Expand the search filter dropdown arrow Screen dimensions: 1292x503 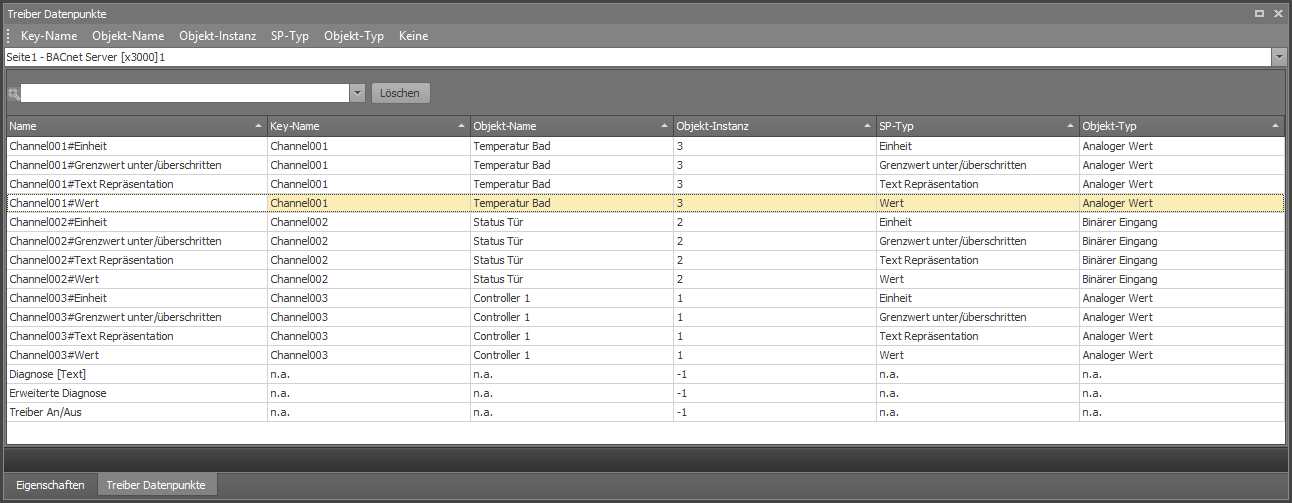[357, 93]
